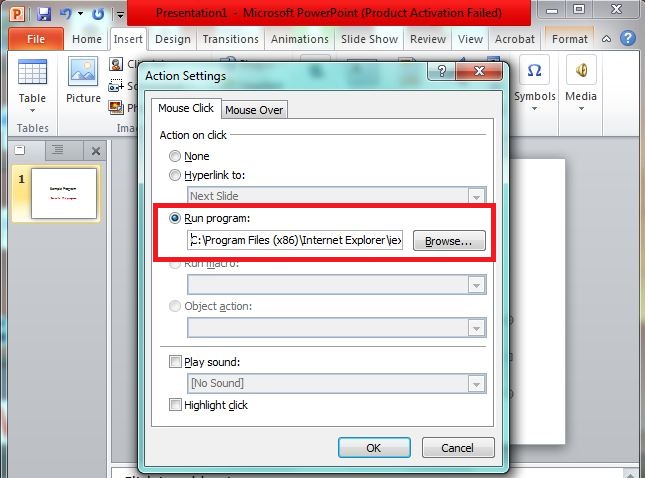The width and height of the screenshot is (645, 478).
Task: Switch to the Mouse Click tab
Action: (x=186, y=108)
